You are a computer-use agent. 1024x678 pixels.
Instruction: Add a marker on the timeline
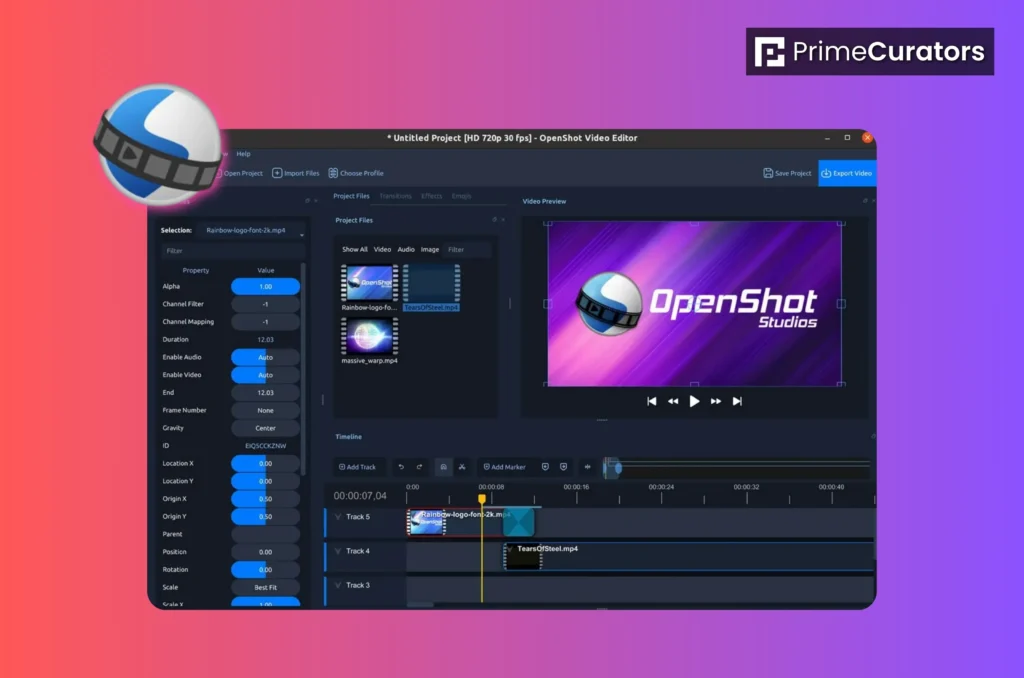[507, 467]
